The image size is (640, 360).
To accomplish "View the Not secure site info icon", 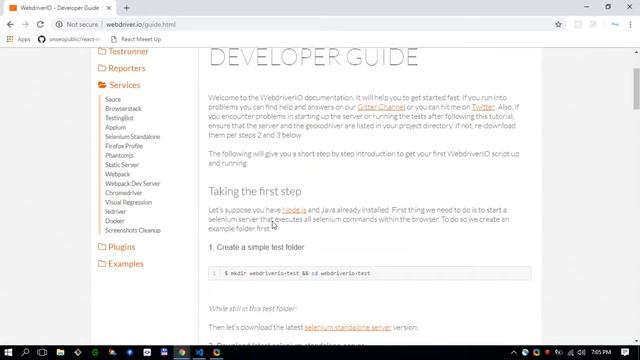I will pyautogui.click(x=59, y=24).
